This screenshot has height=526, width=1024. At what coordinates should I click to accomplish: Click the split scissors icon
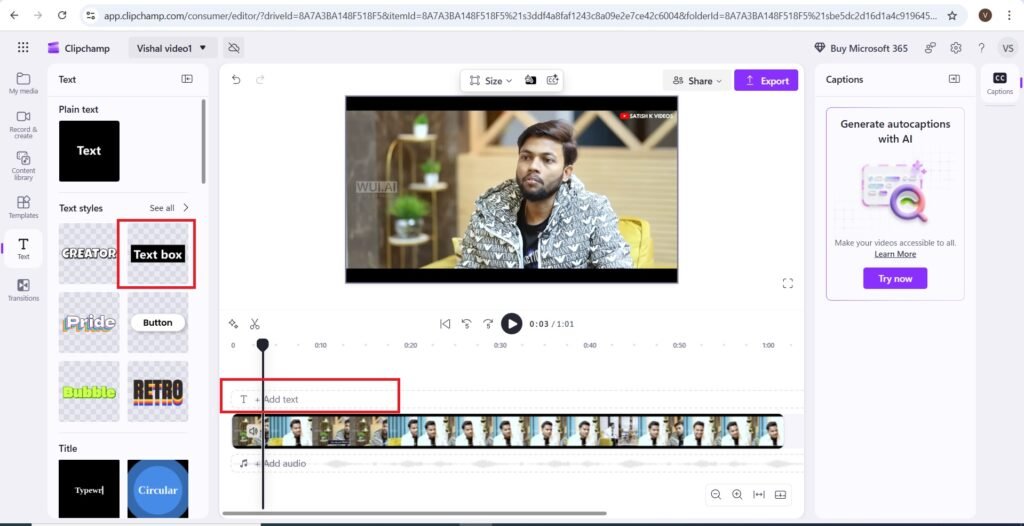tap(255, 324)
